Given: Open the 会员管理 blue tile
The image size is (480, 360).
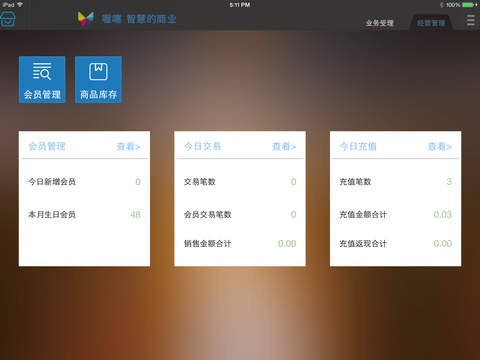Looking at the screenshot, I should click(x=42, y=80).
